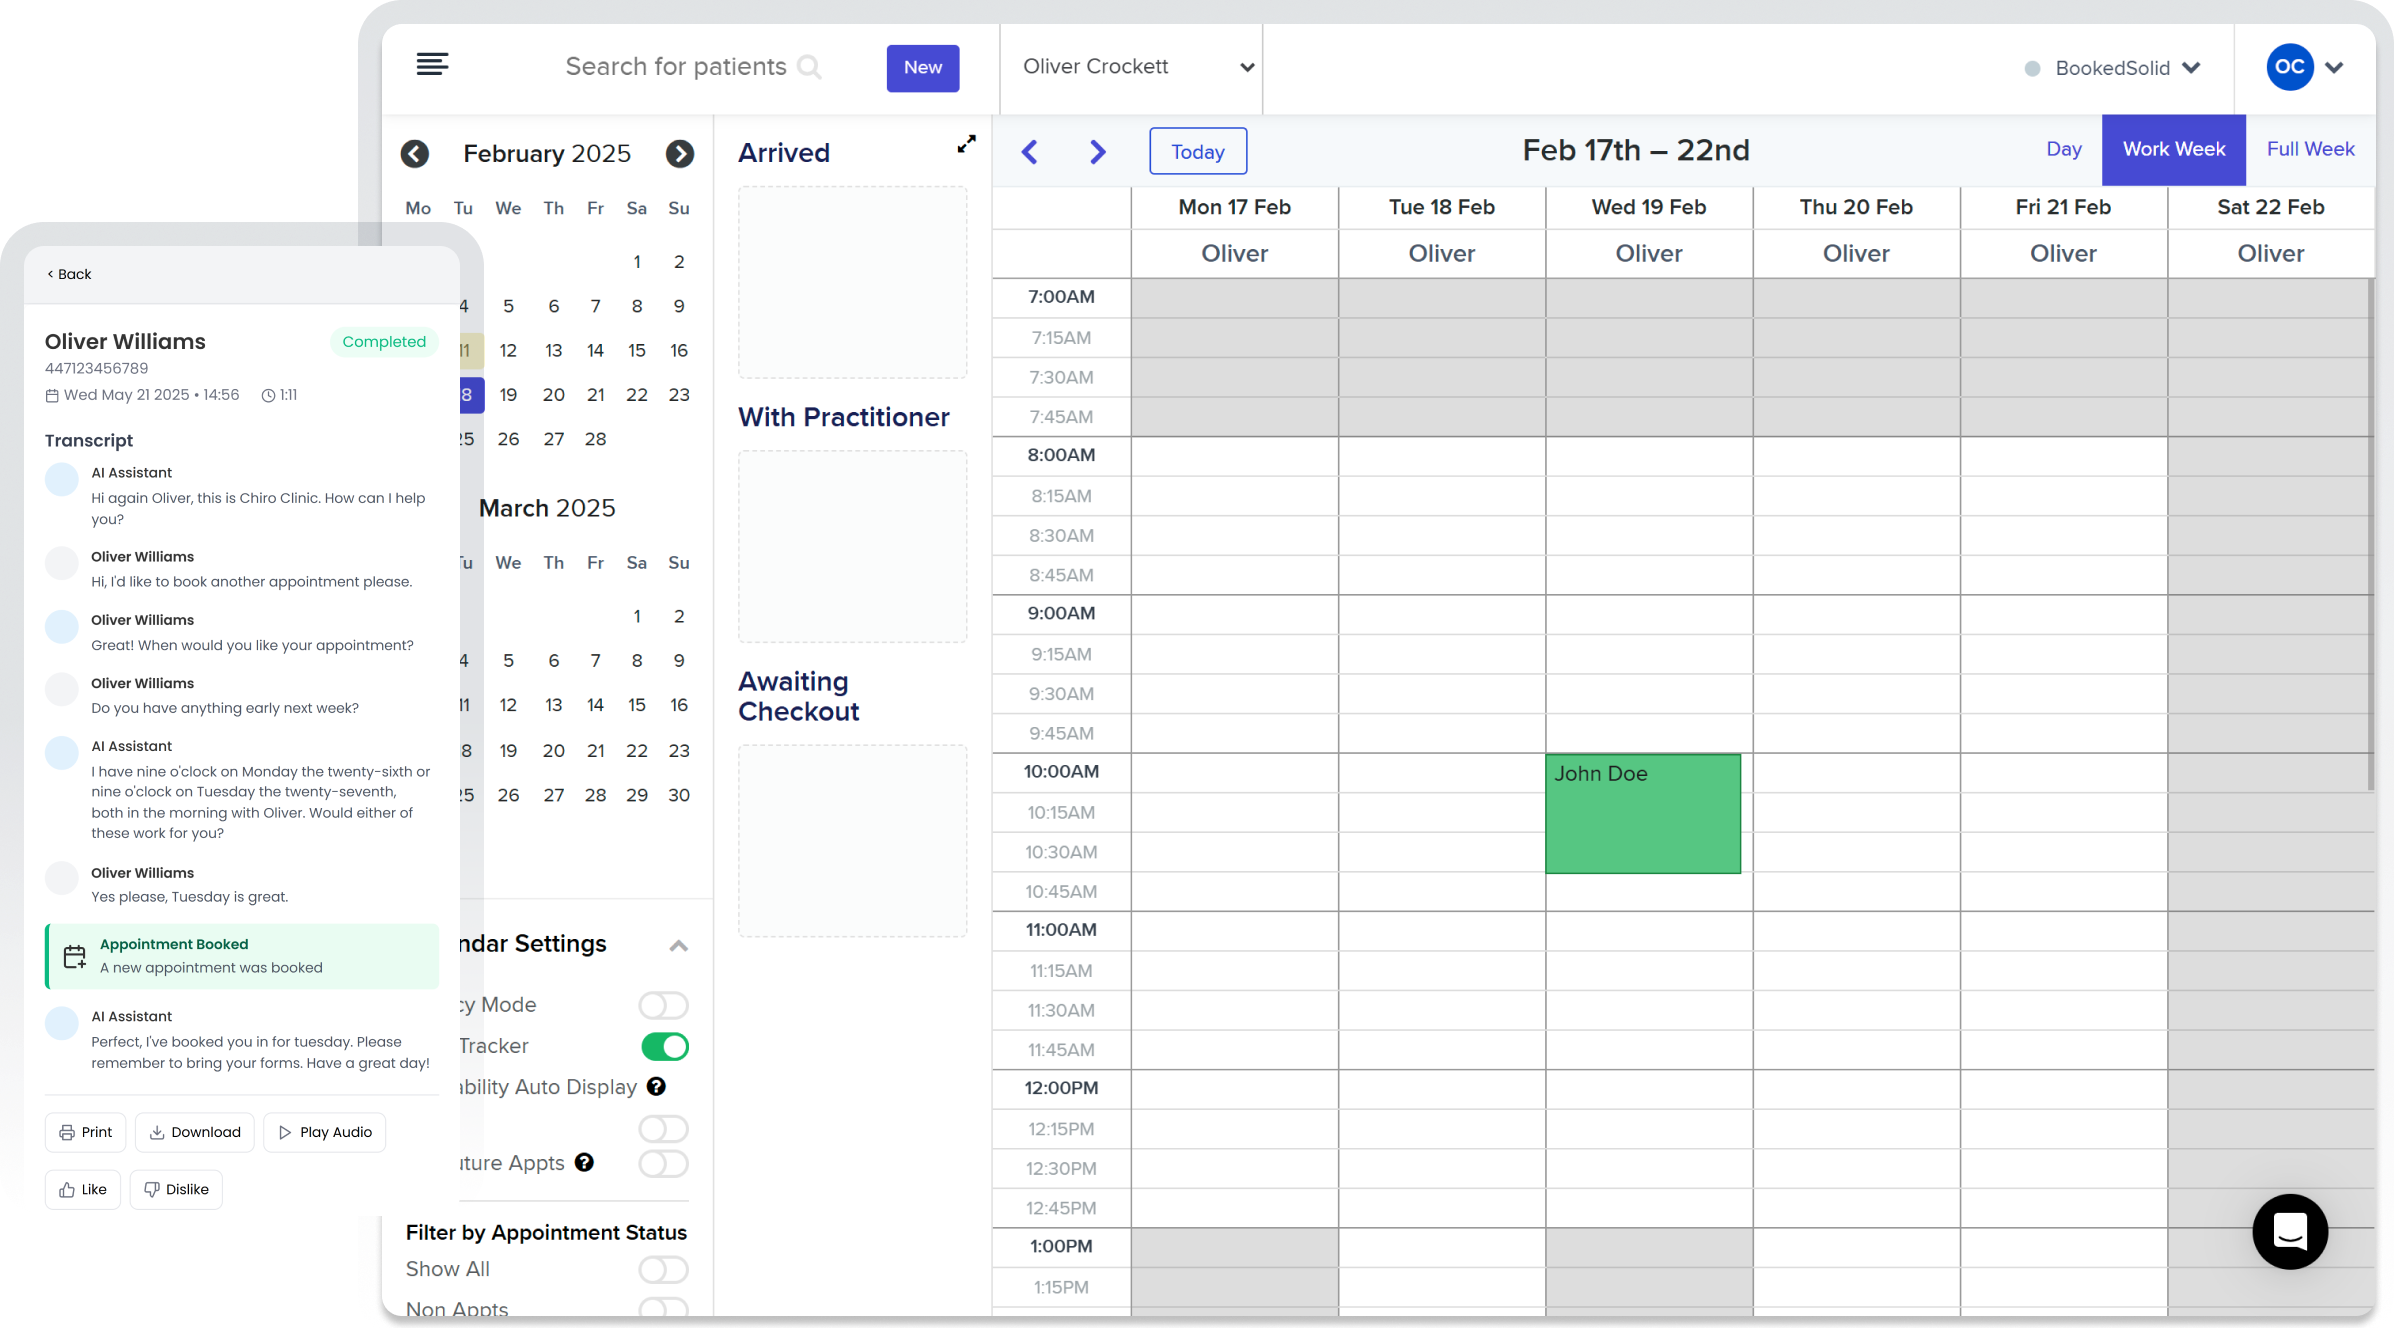This screenshot has width=2394, height=1328.
Task: Open the chat support bubble
Action: pyautogui.click(x=2290, y=1231)
